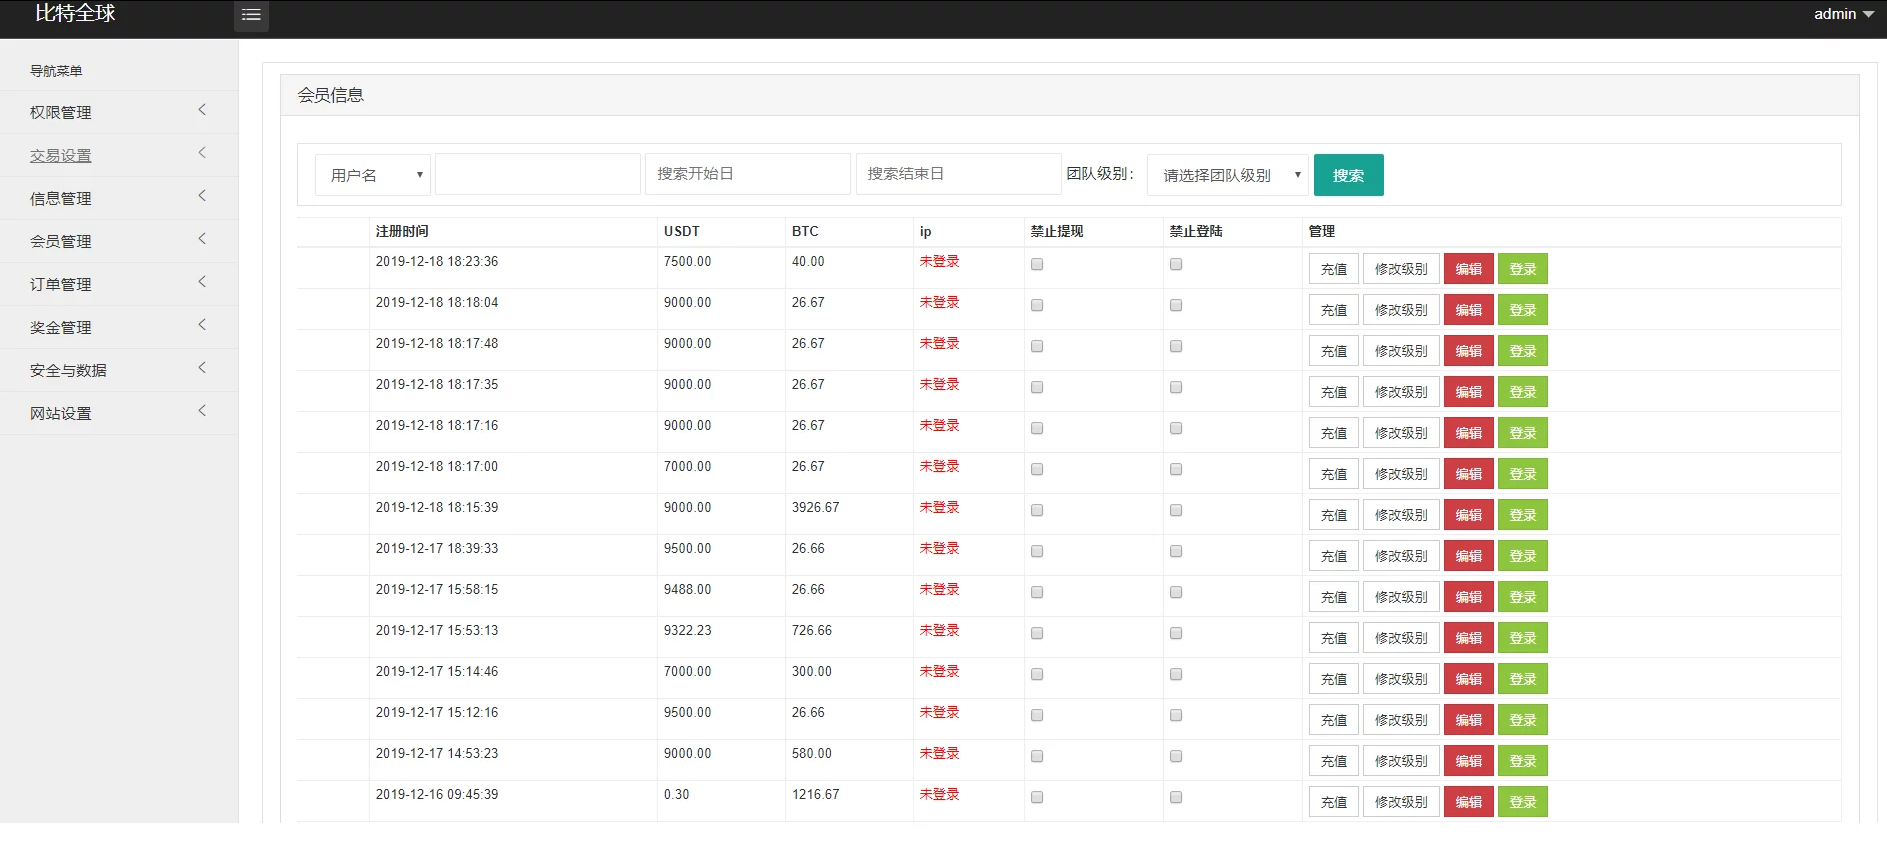Expand 交易设置 menu section

[x=119, y=155]
